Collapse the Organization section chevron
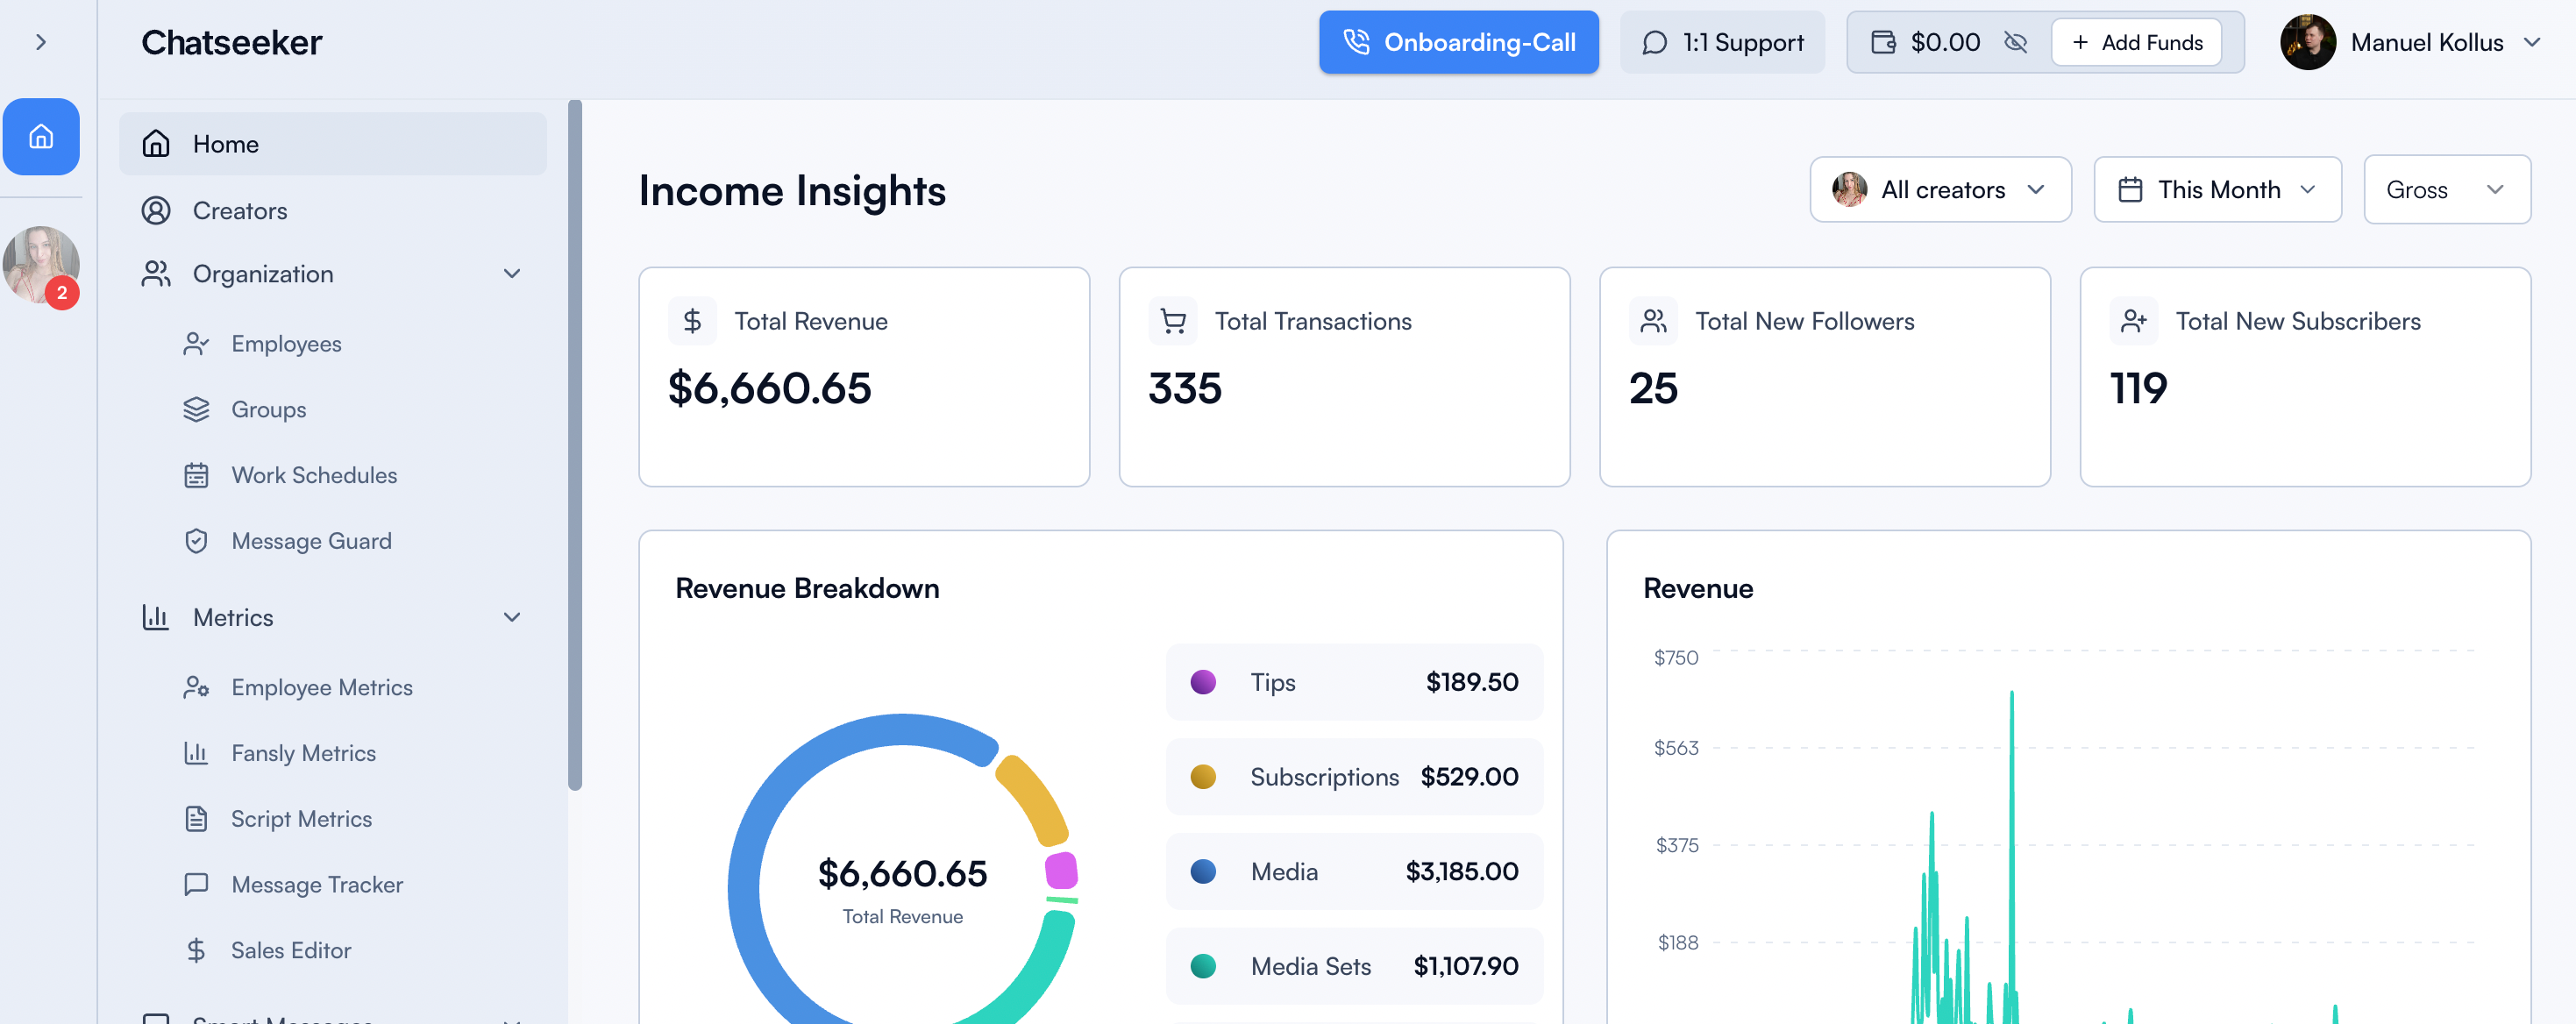 (x=512, y=274)
